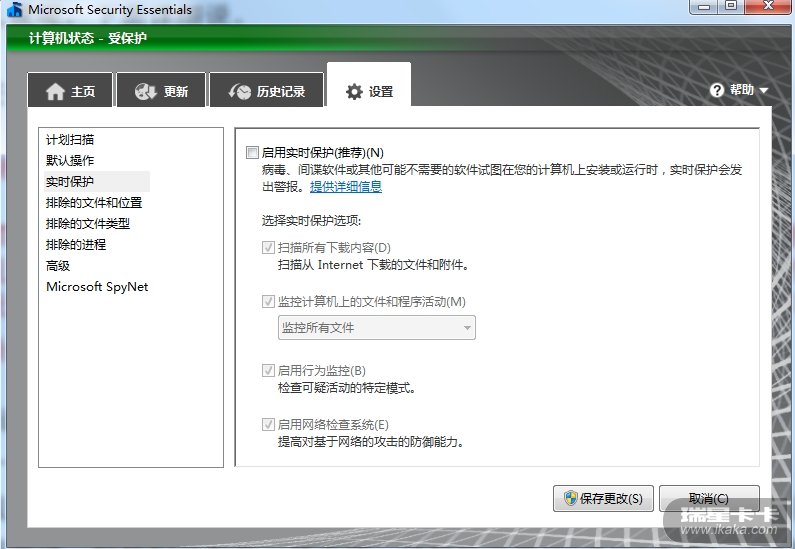Click the globe icon on 更新 tab
Image resolution: width=795 pixels, height=549 pixels.
click(146, 92)
